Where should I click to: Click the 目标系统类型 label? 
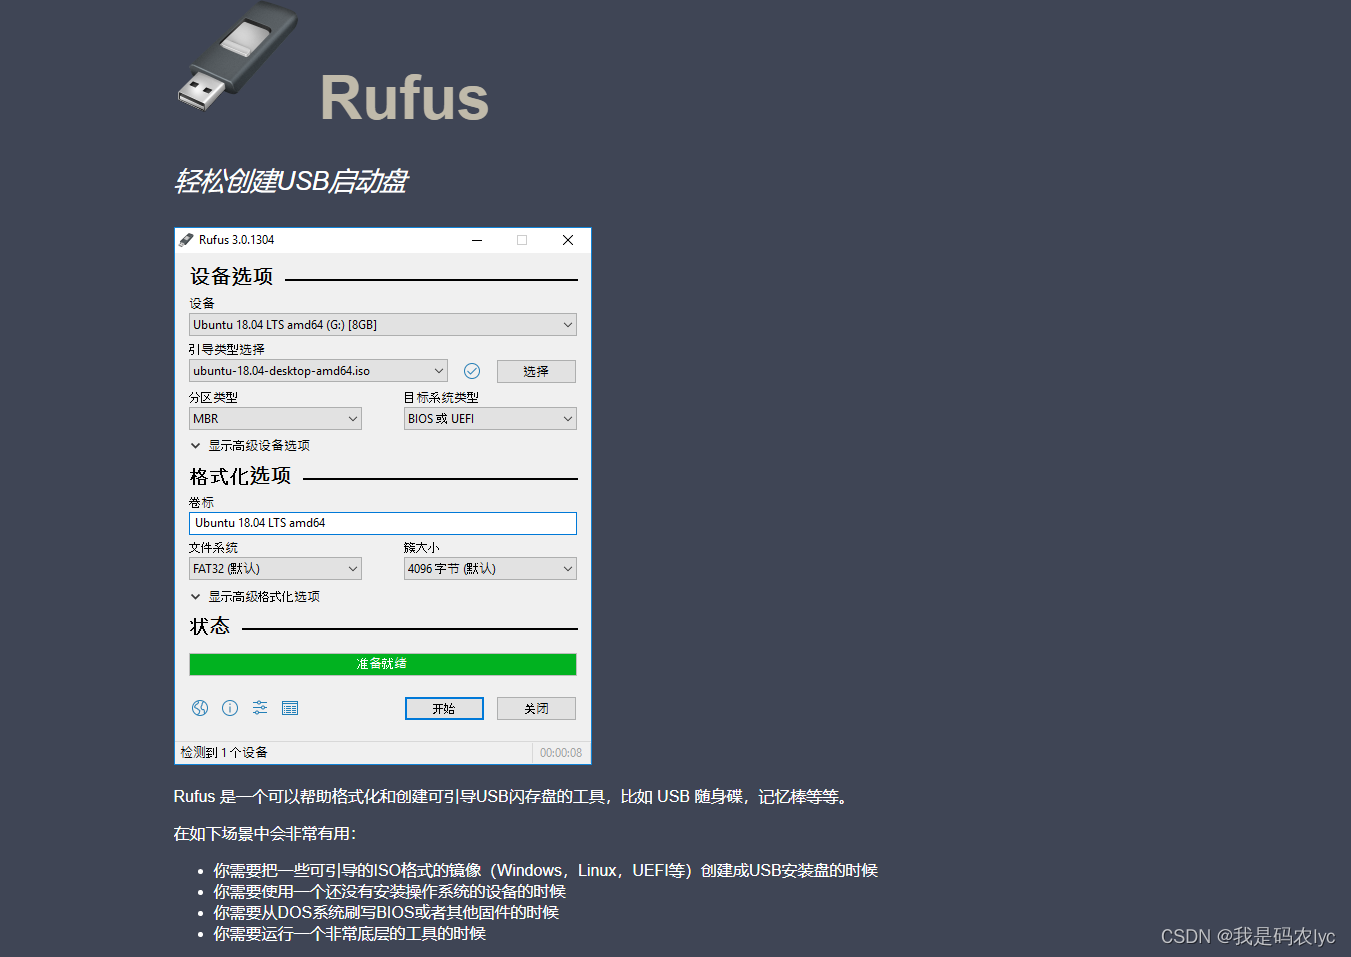[x=441, y=397]
